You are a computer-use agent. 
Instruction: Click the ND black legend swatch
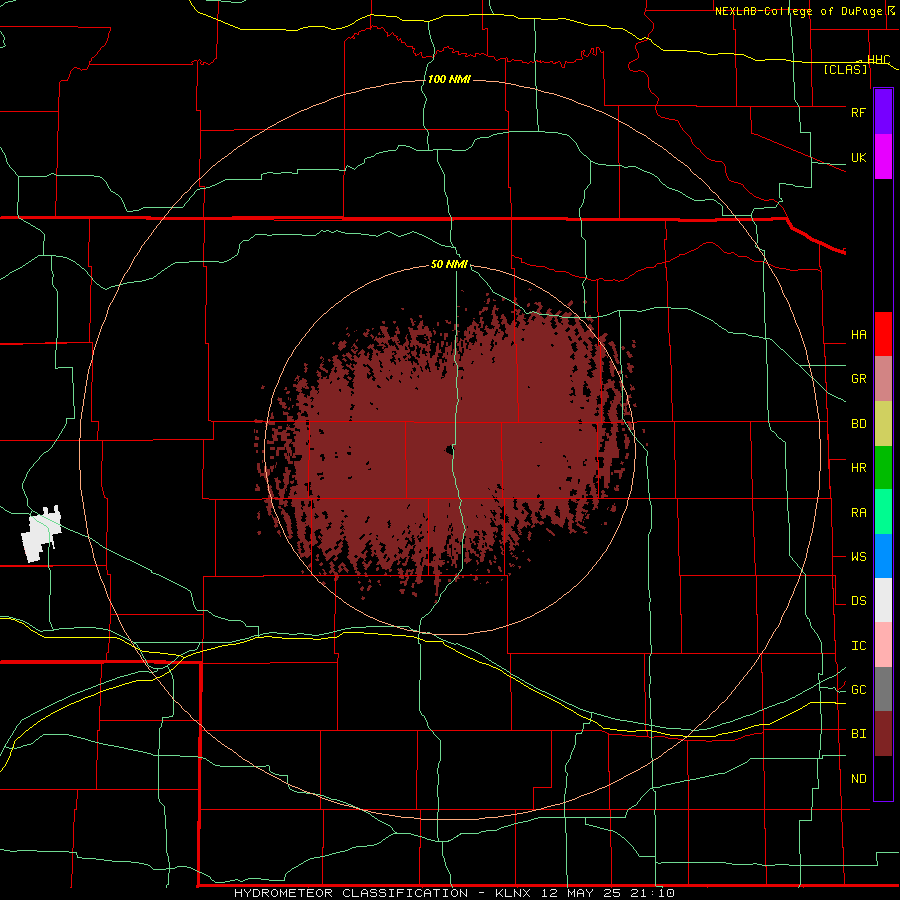883,778
